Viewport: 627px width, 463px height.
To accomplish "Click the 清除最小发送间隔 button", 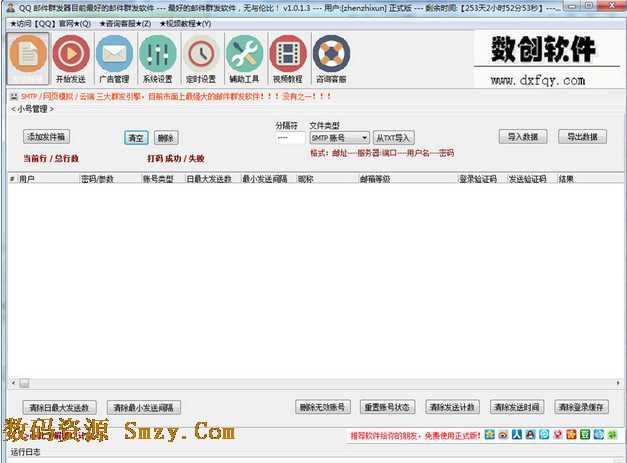I will (144, 407).
